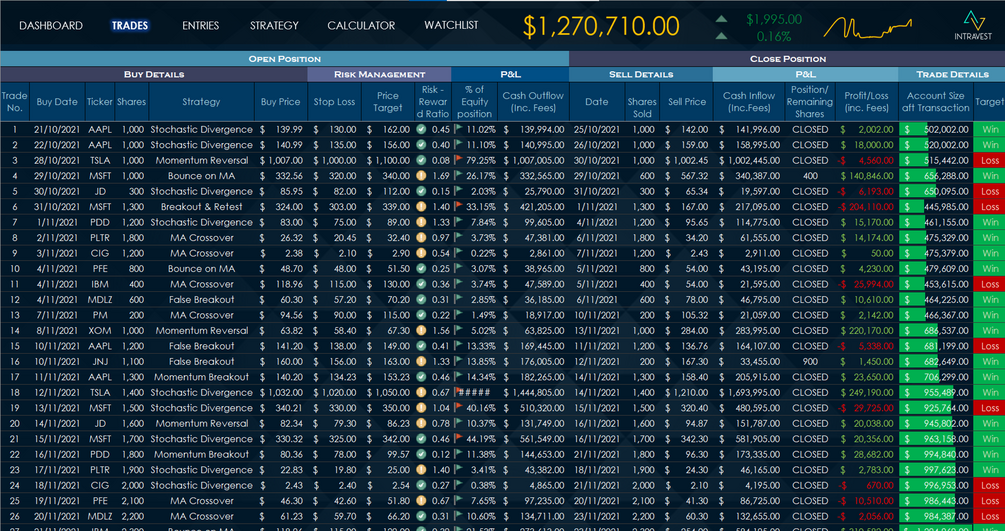This screenshot has width=1005, height=531.
Task: Click the green flag beside 26.17% in trade 4
Action: 458,175
